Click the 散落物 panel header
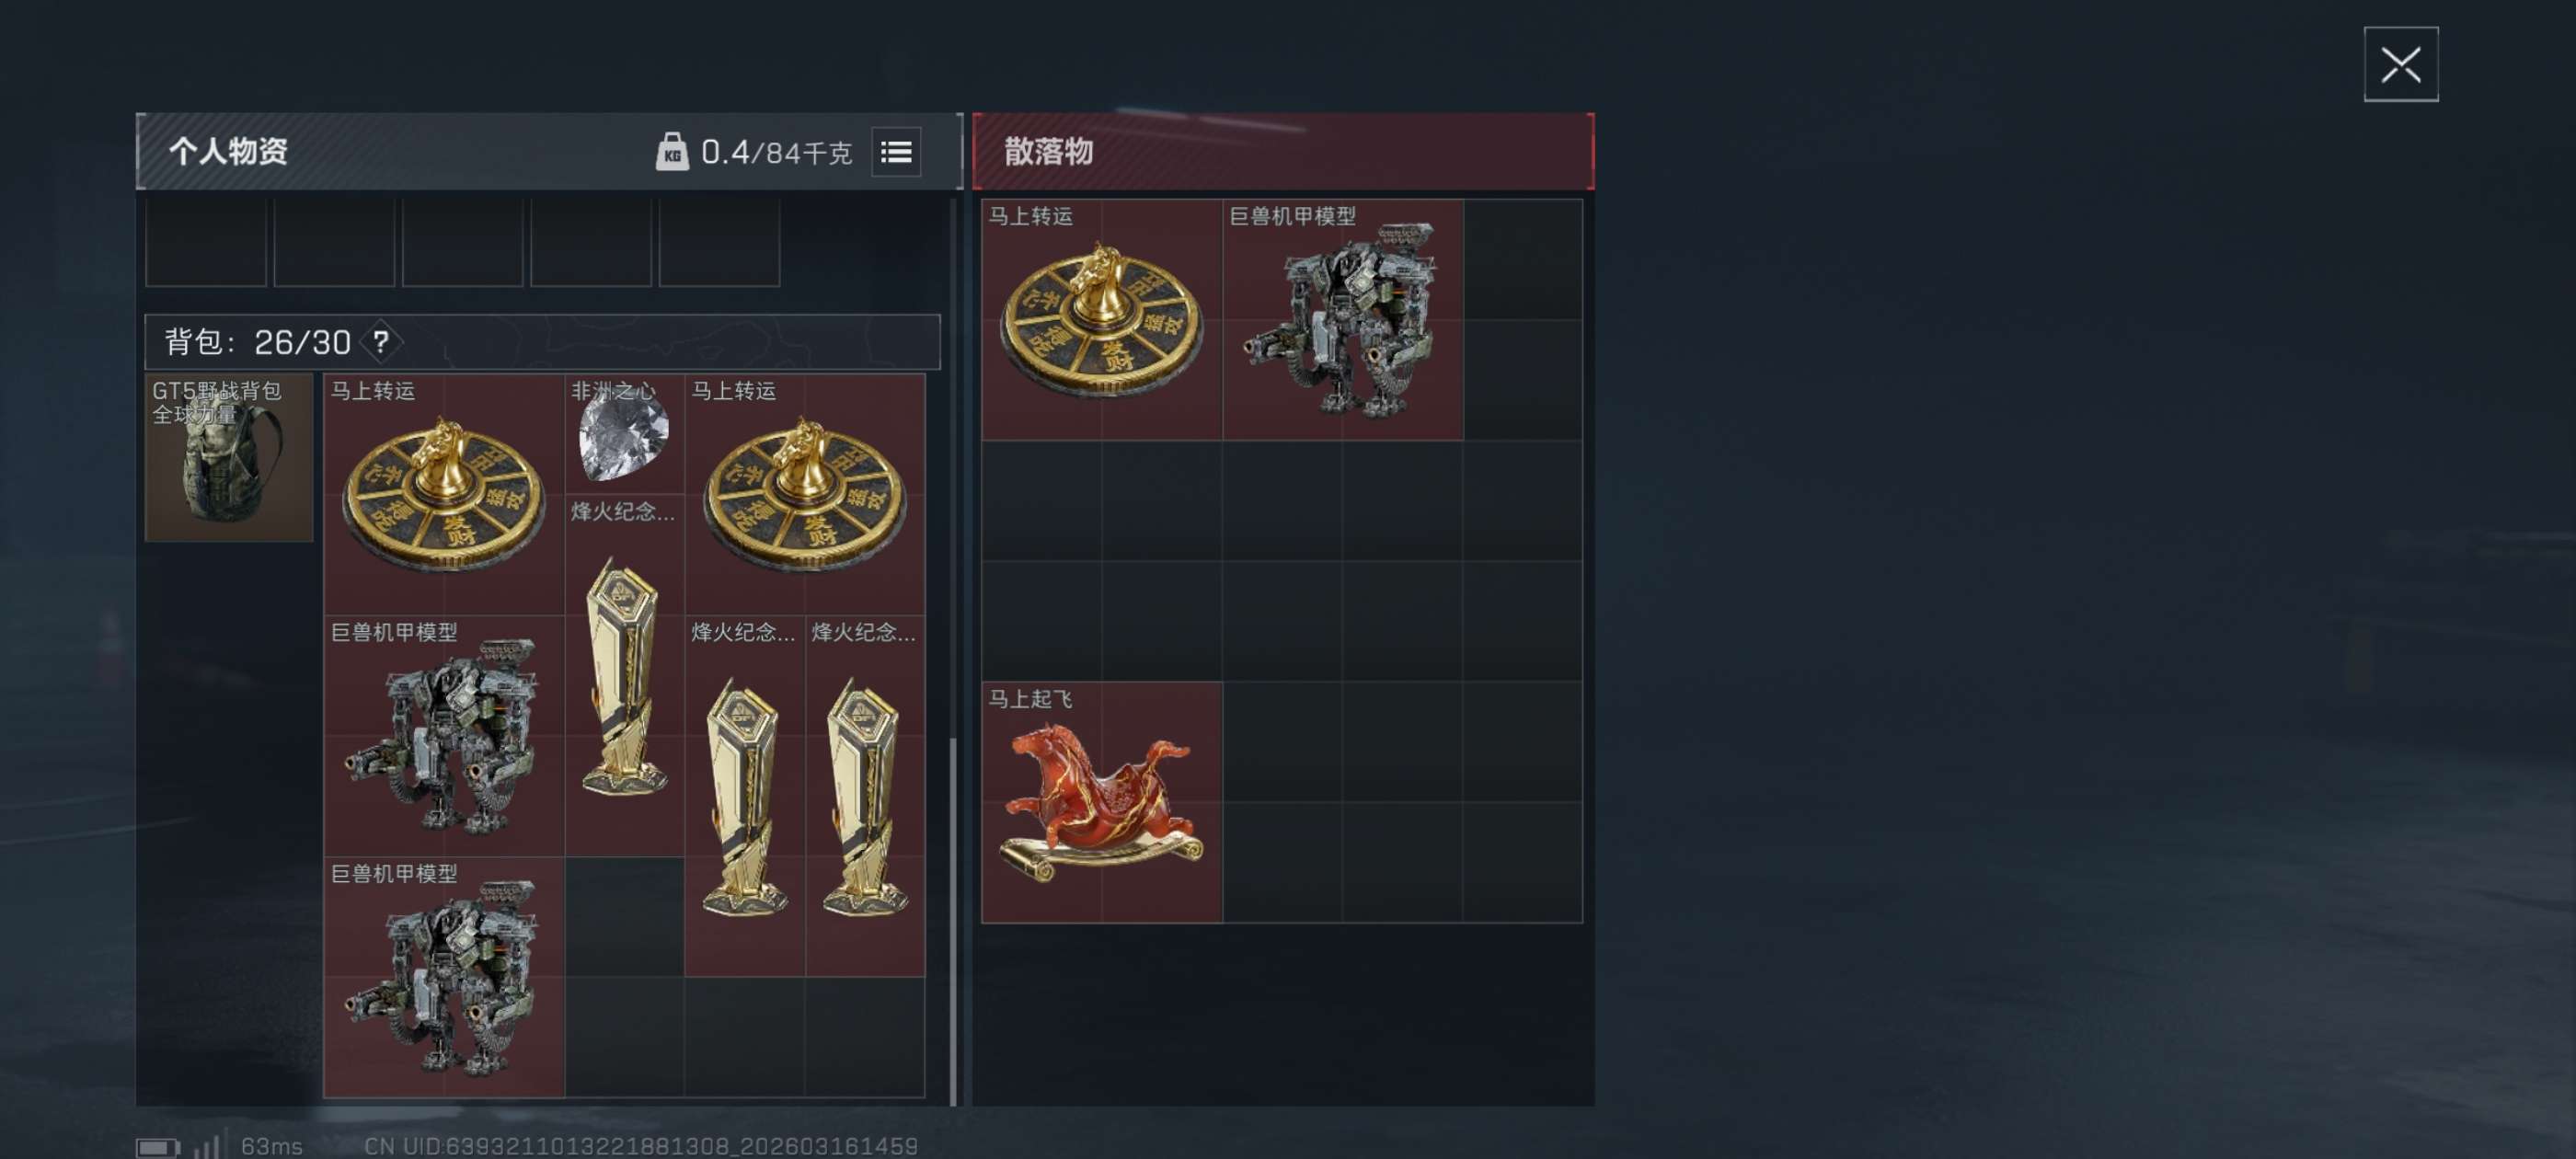 pos(1283,152)
